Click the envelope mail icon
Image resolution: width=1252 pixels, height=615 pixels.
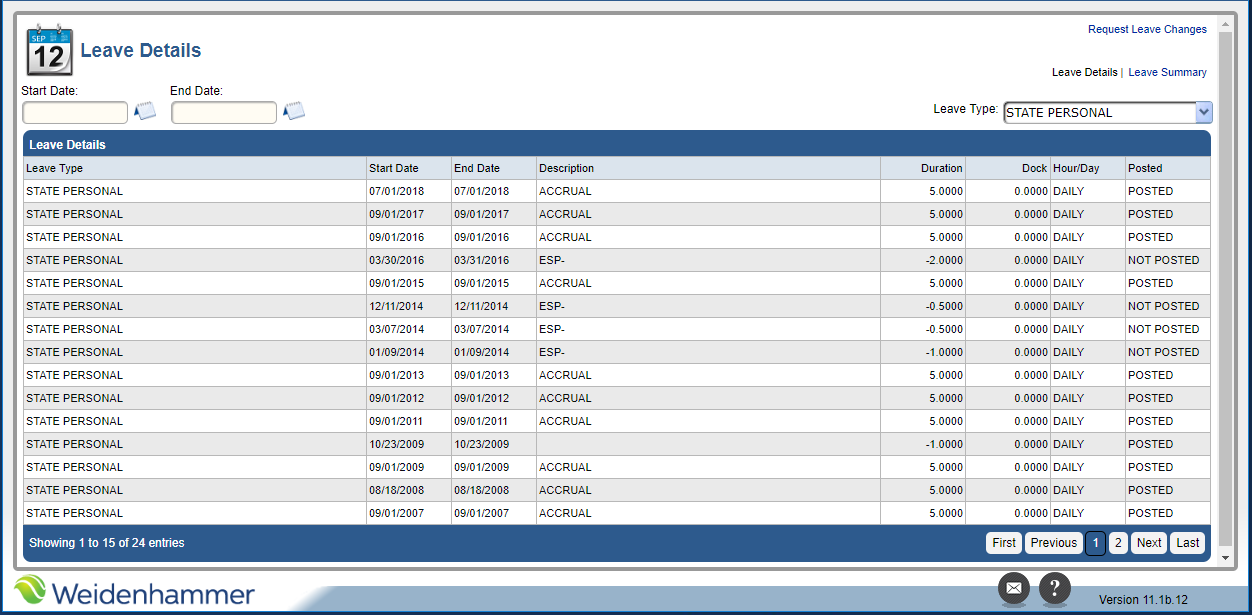coord(1013,588)
